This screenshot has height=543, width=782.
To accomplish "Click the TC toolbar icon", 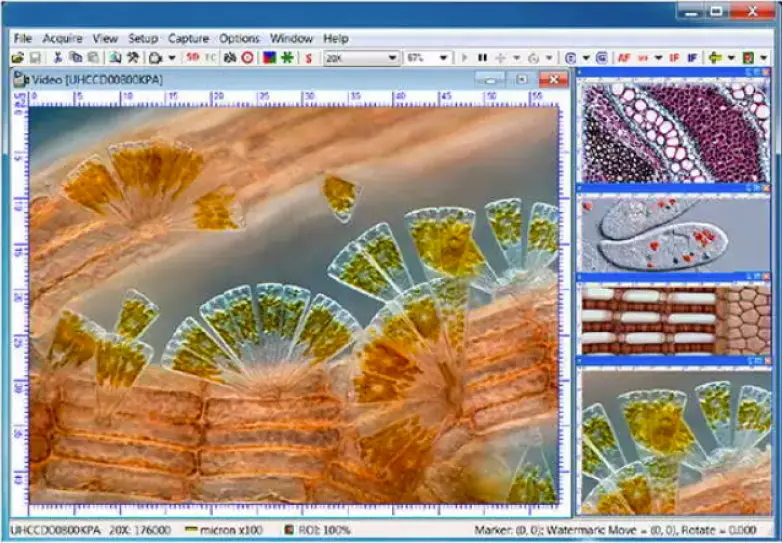I will click(x=210, y=58).
